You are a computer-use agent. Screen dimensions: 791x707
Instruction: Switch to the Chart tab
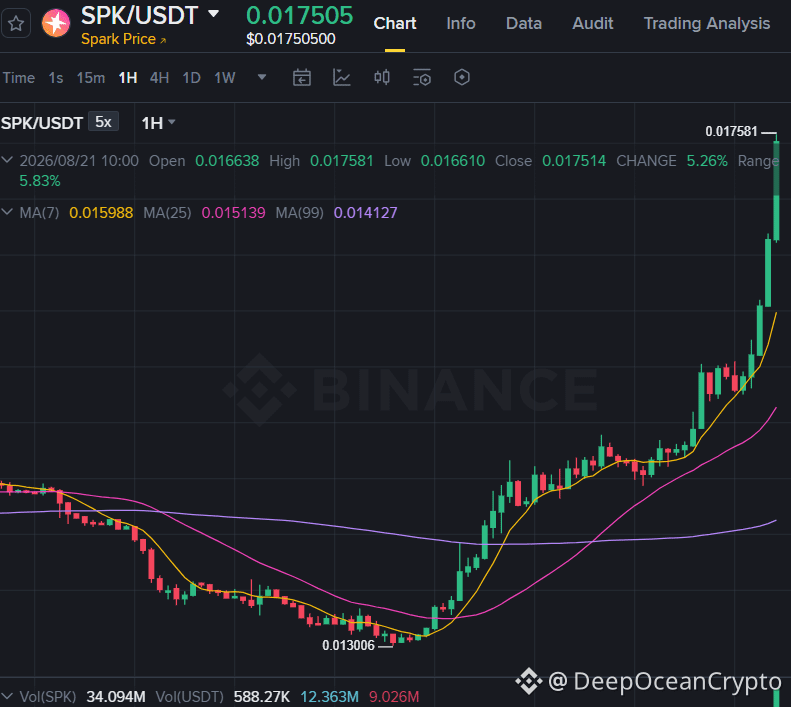[x=394, y=23]
